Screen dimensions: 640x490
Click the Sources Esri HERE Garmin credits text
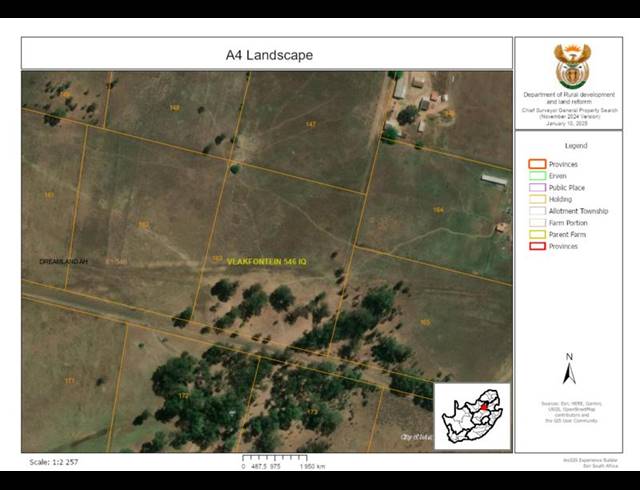(x=571, y=412)
